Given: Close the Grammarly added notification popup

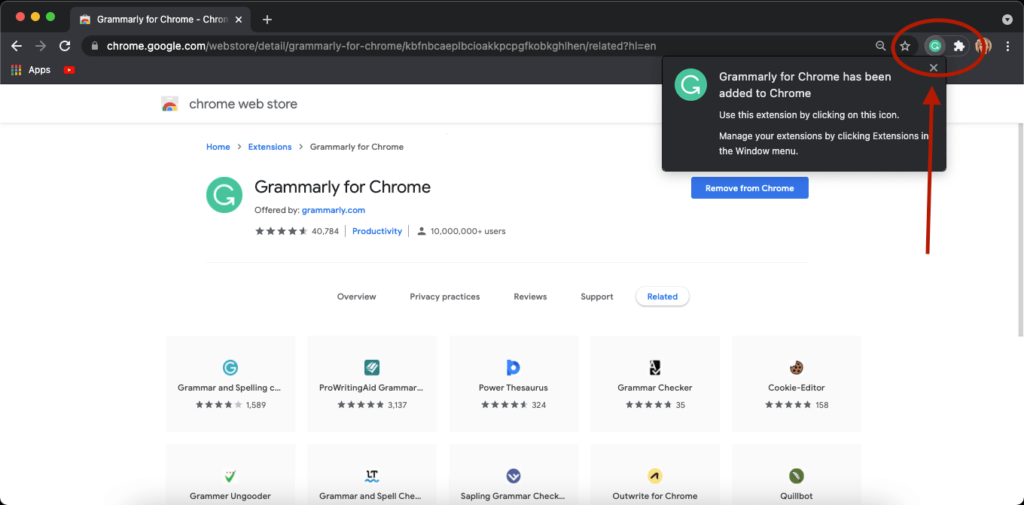Looking at the screenshot, I should [934, 68].
